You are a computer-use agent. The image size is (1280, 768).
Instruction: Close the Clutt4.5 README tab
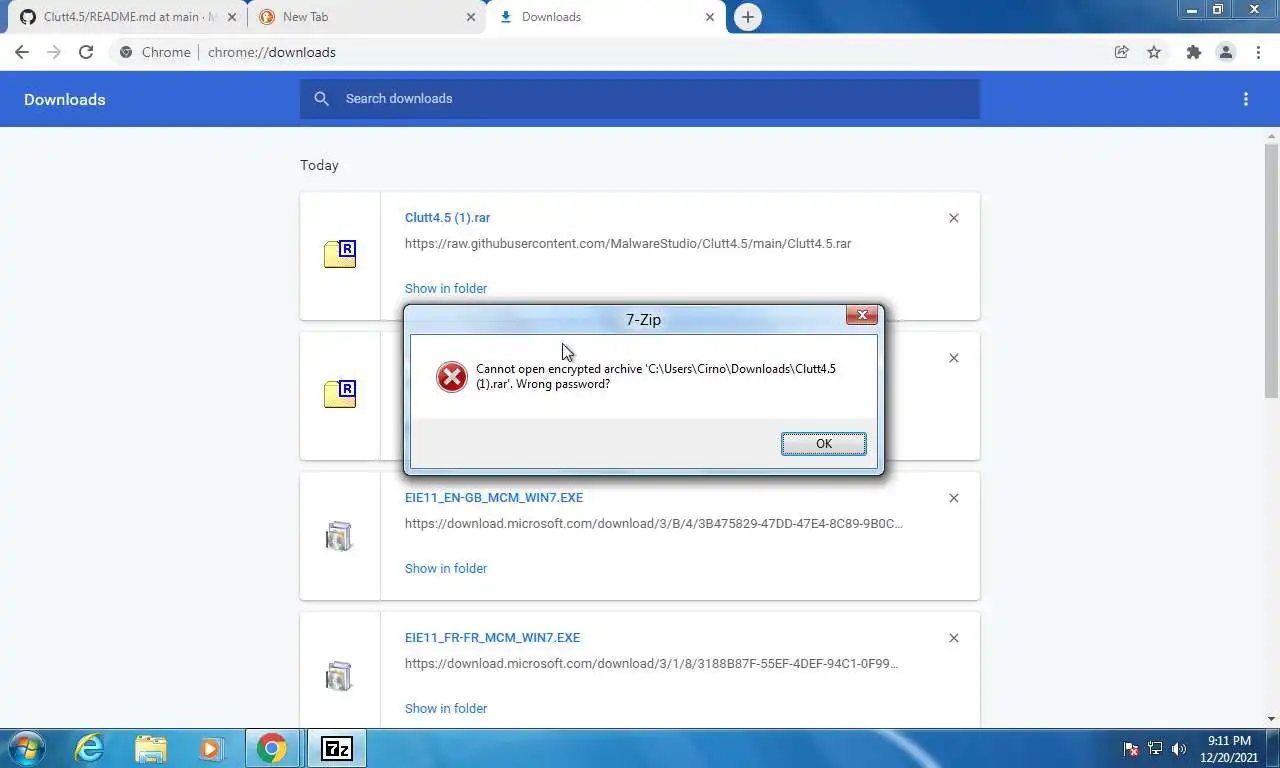point(233,17)
